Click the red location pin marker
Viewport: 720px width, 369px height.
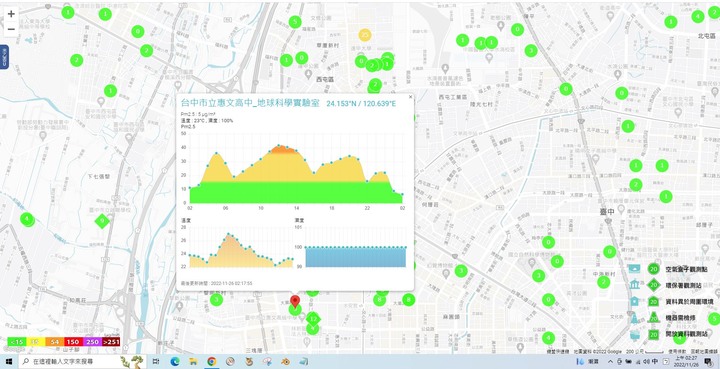click(296, 302)
